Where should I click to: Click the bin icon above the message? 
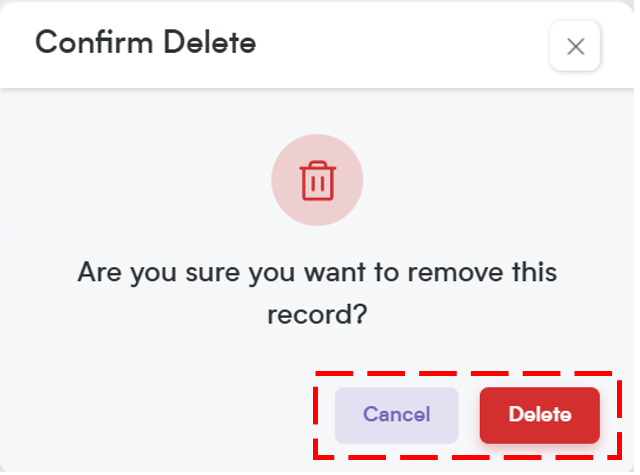pyautogui.click(x=318, y=181)
